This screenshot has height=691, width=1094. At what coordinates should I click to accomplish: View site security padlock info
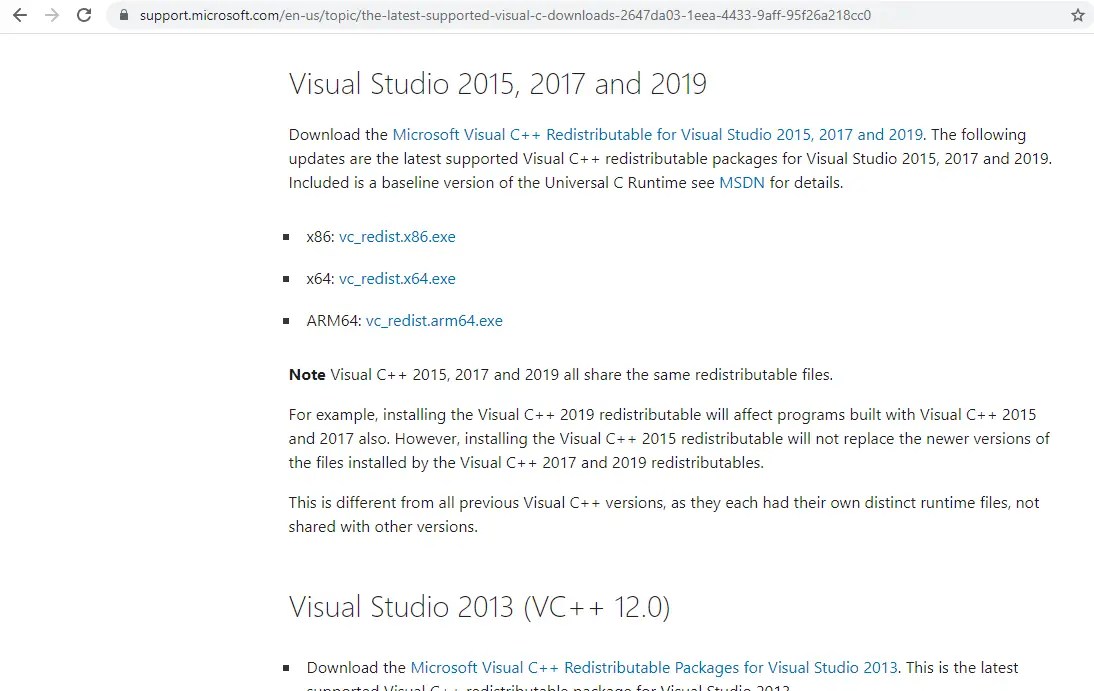click(x=124, y=15)
